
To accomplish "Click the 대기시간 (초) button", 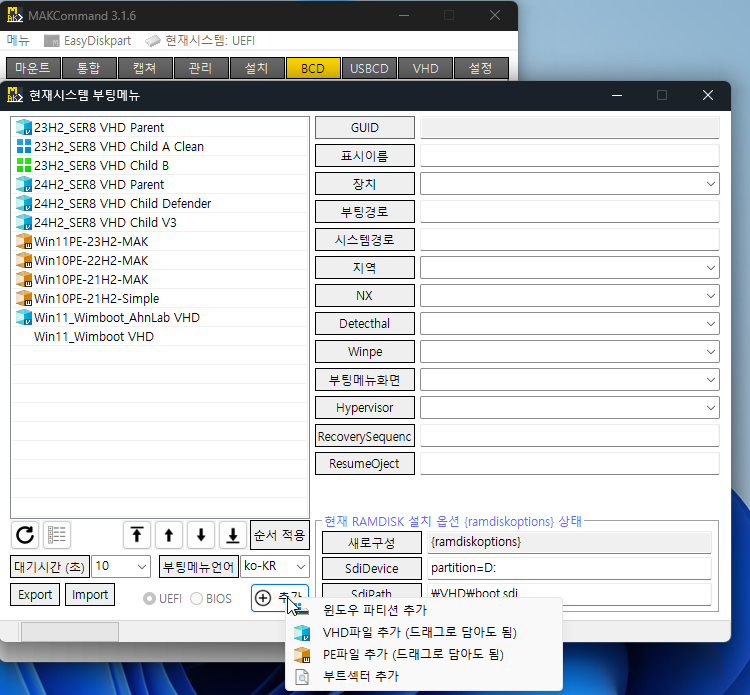I will click(50, 567).
